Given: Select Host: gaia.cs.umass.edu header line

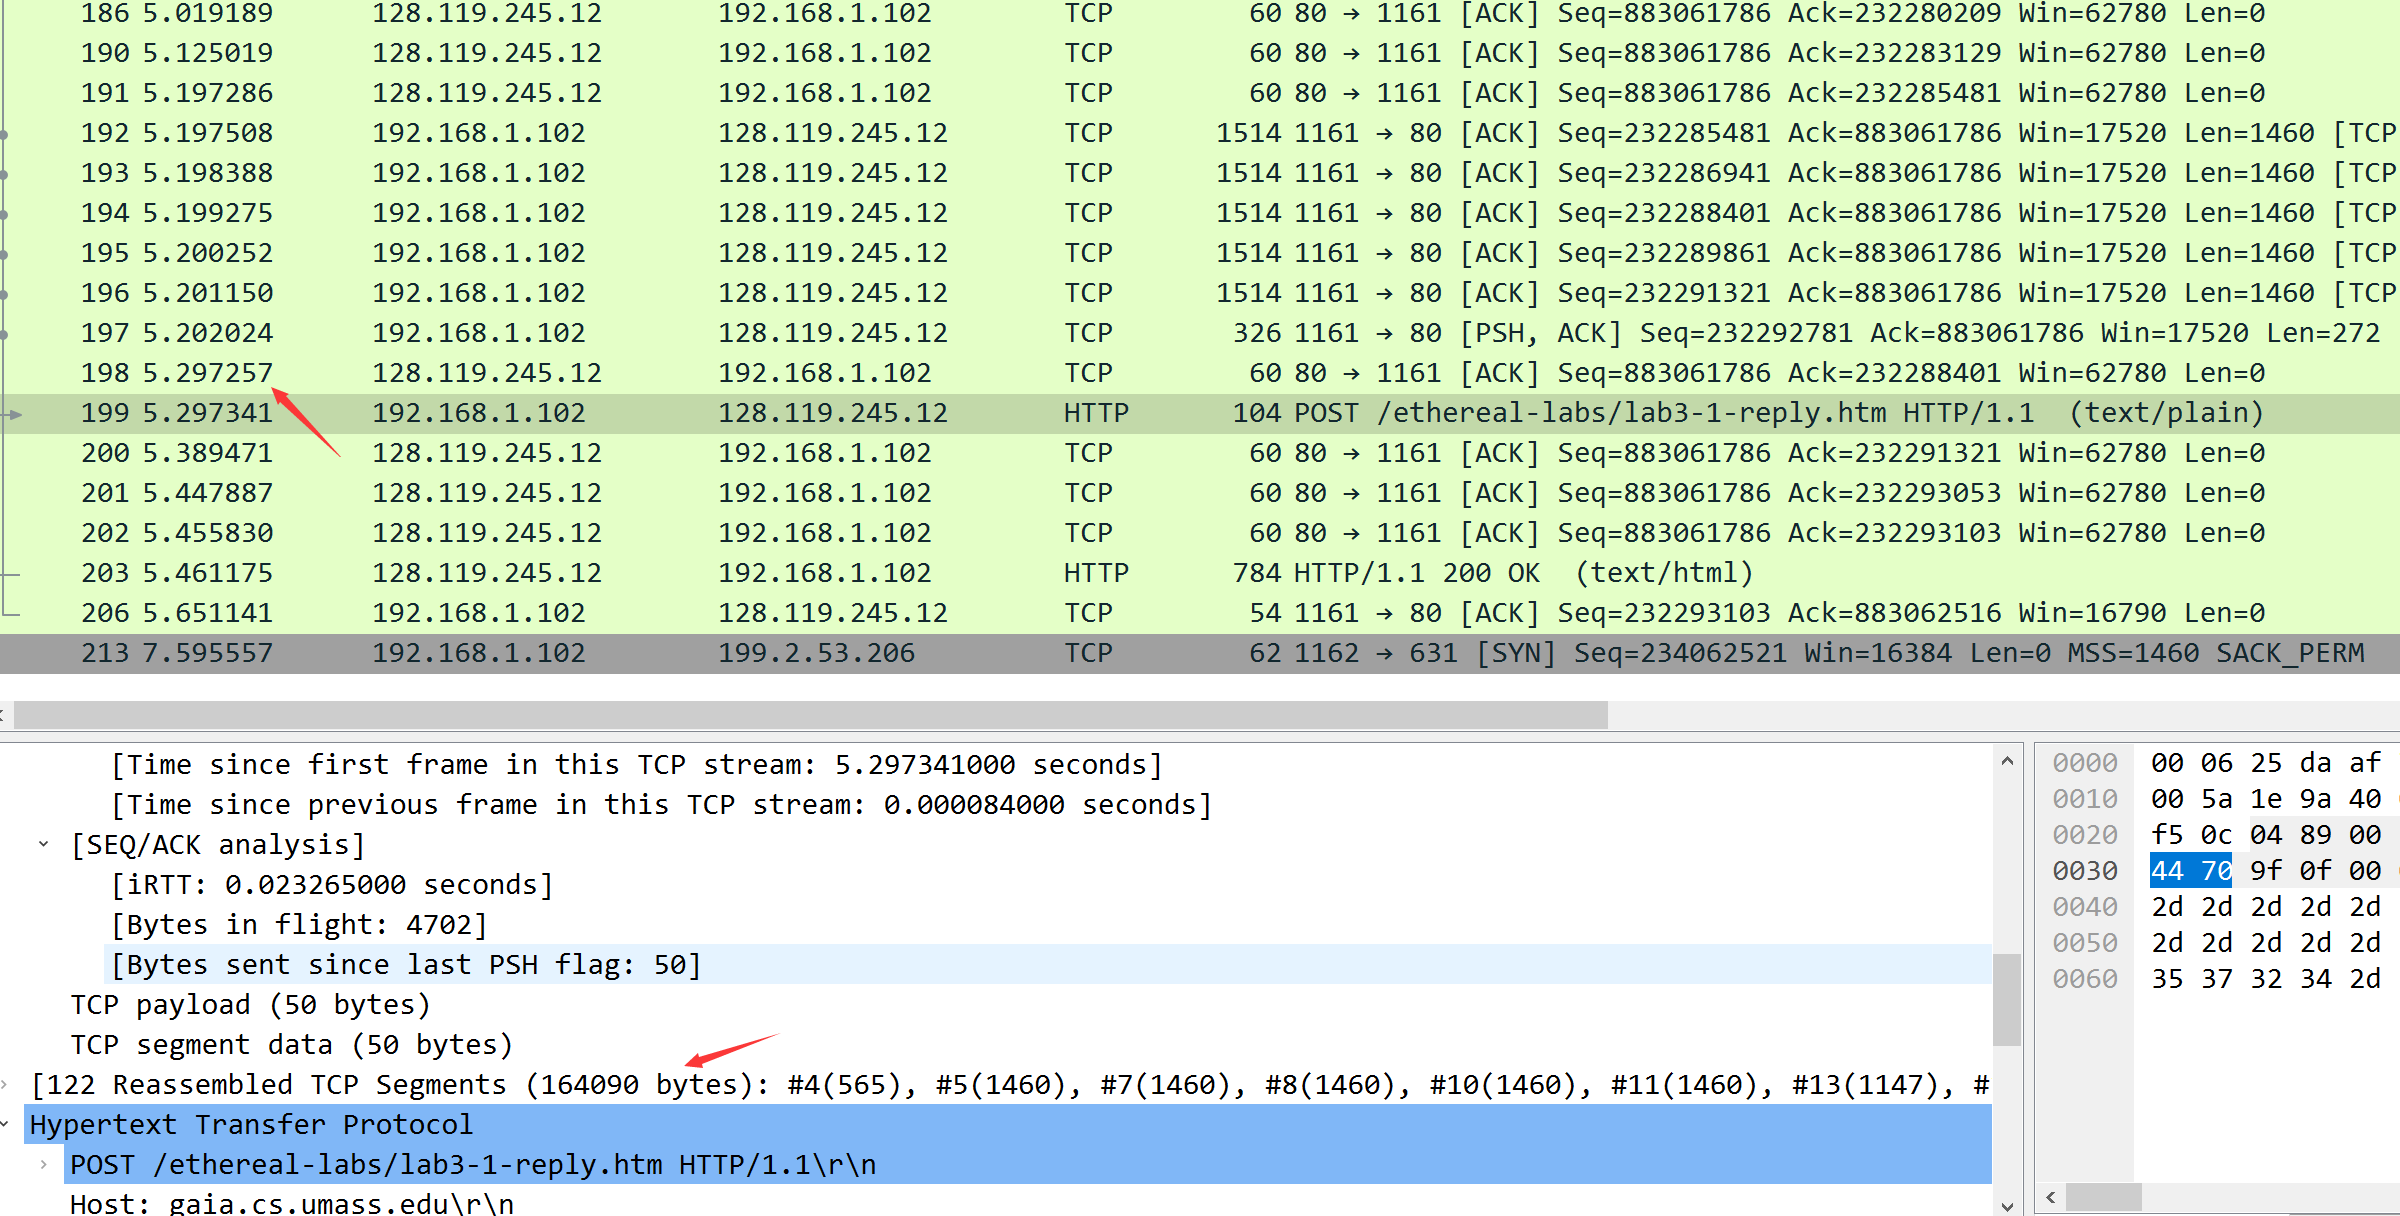Looking at the screenshot, I should pyautogui.click(x=292, y=1203).
